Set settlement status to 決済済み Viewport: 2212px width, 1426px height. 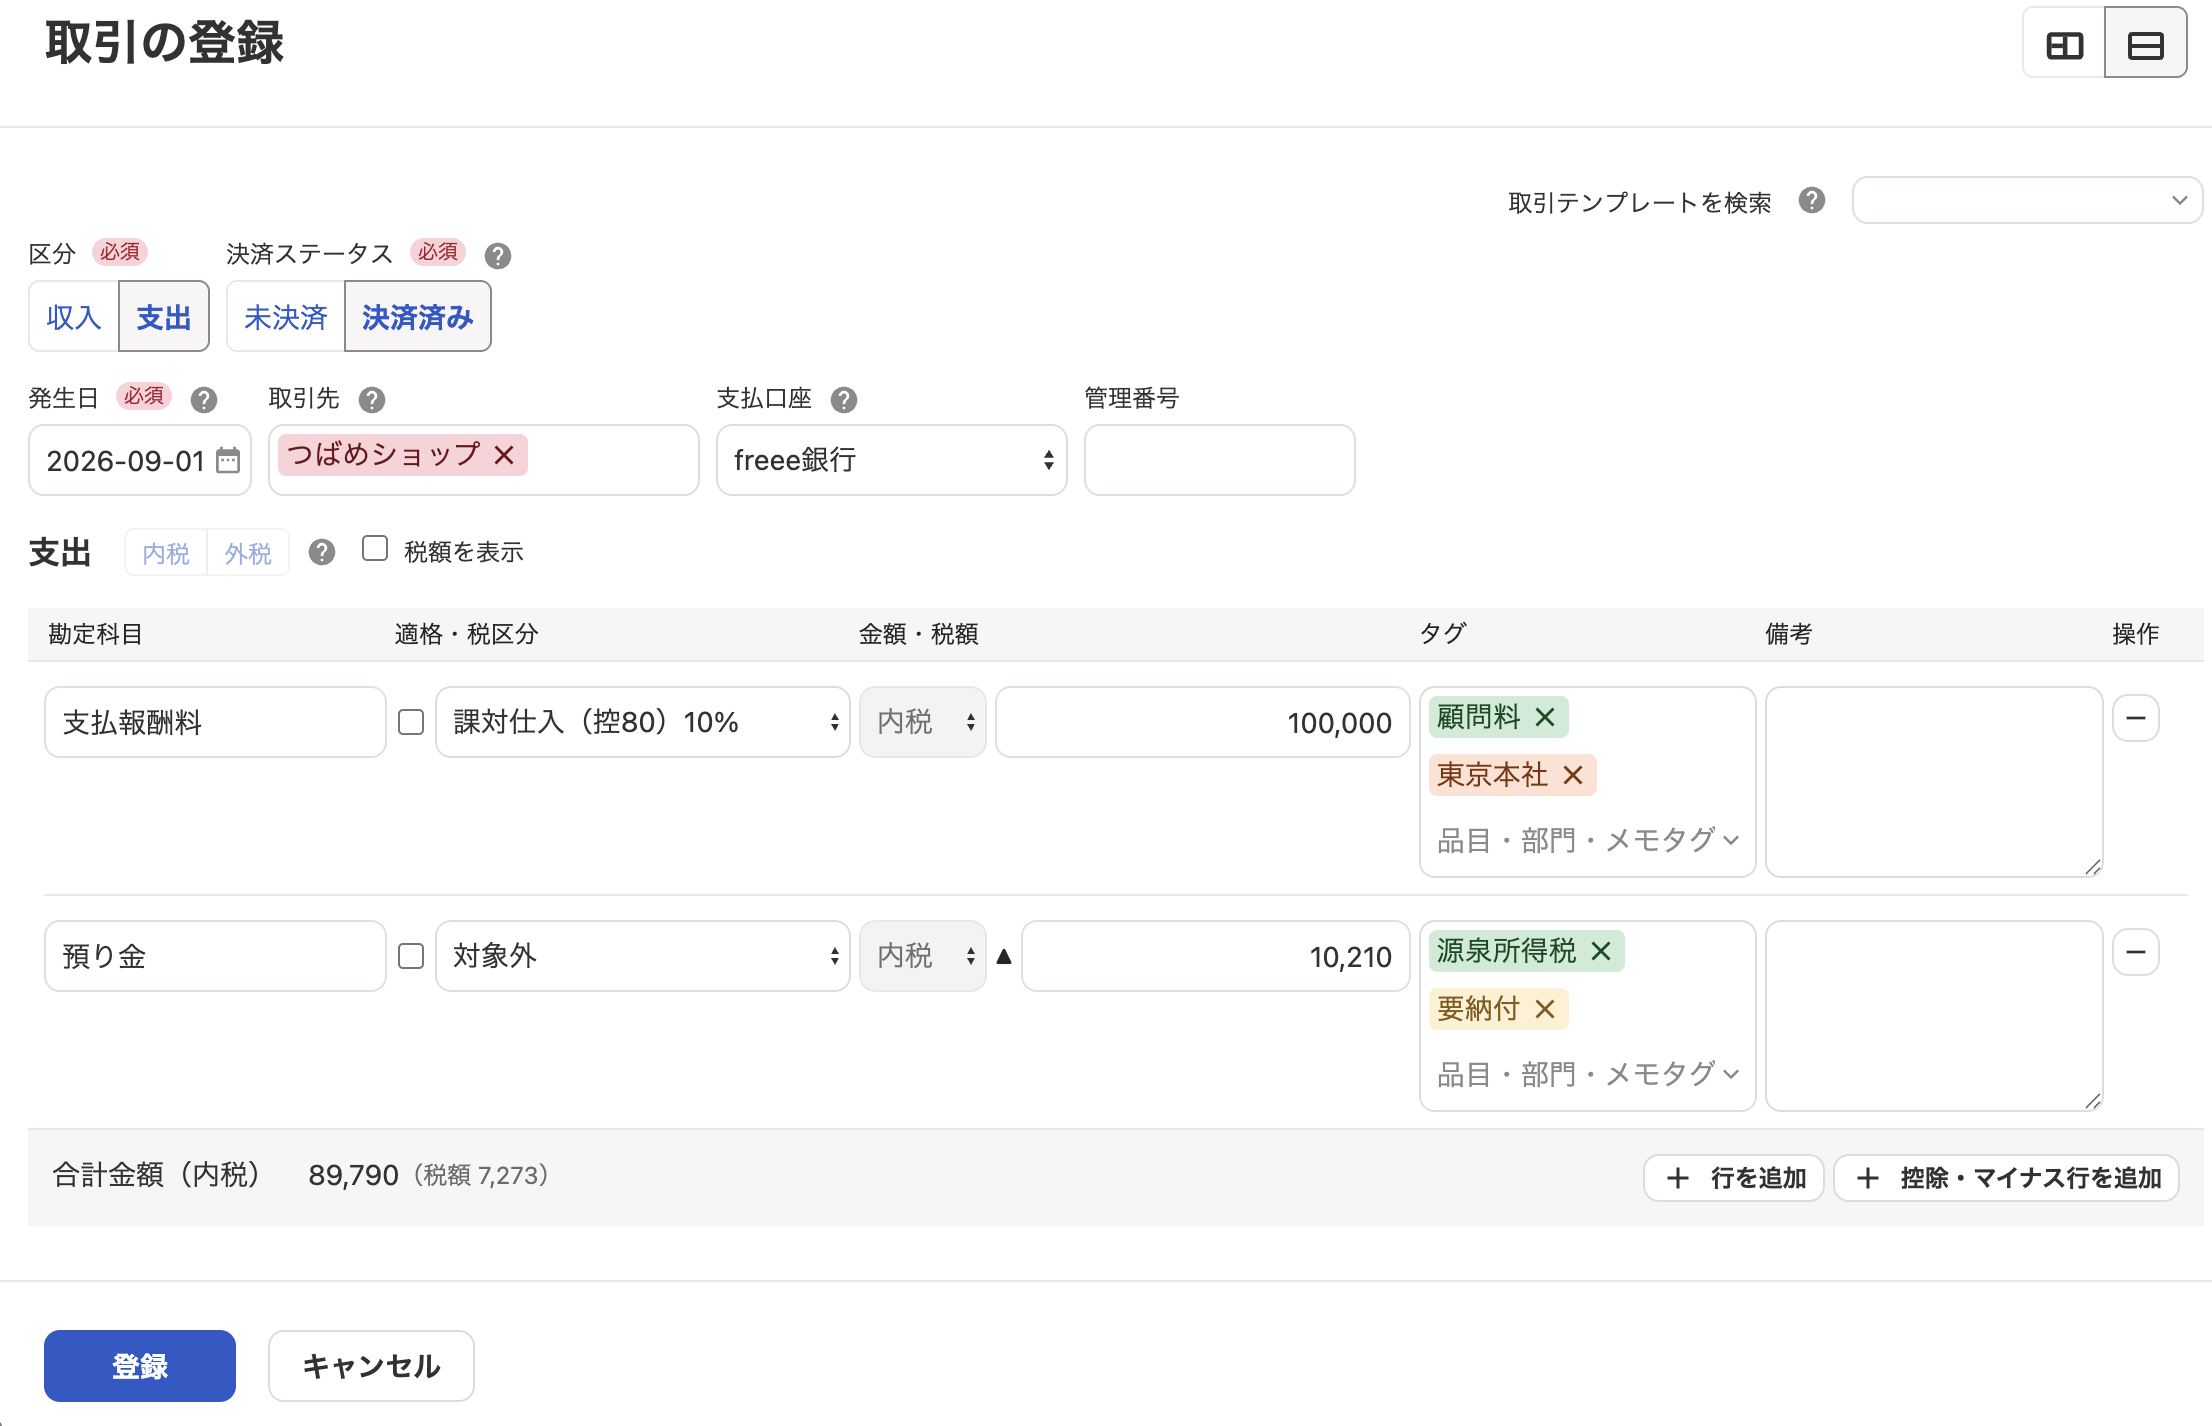418,317
